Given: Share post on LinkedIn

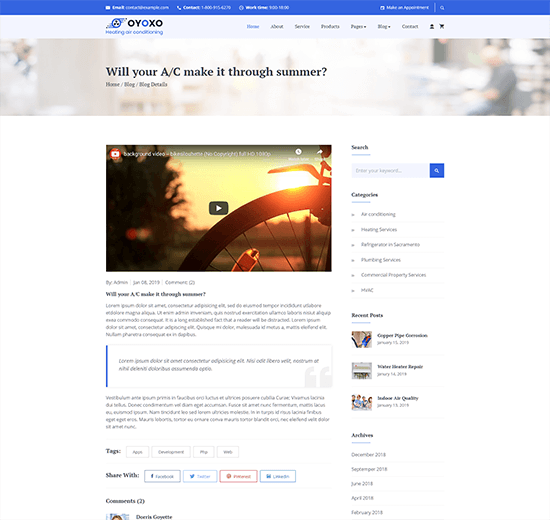Looking at the screenshot, I should [278, 476].
